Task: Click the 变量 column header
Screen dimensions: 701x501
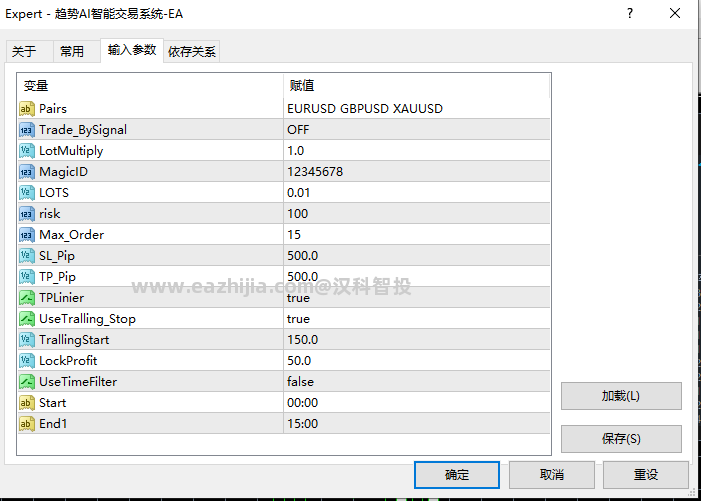Action: (150, 85)
